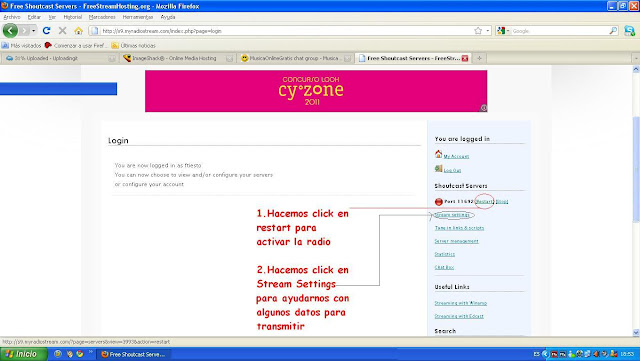Click the red server status icon
The width and height of the screenshot is (640, 361).
click(439, 201)
